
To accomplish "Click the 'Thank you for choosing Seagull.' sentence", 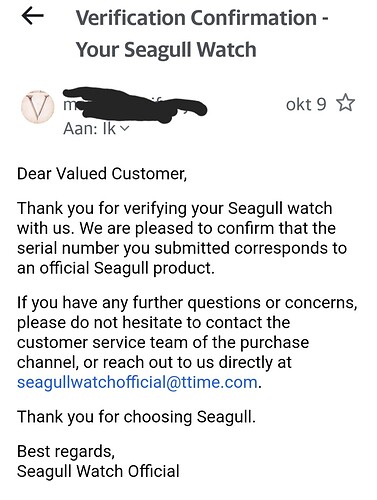I will (136, 417).
